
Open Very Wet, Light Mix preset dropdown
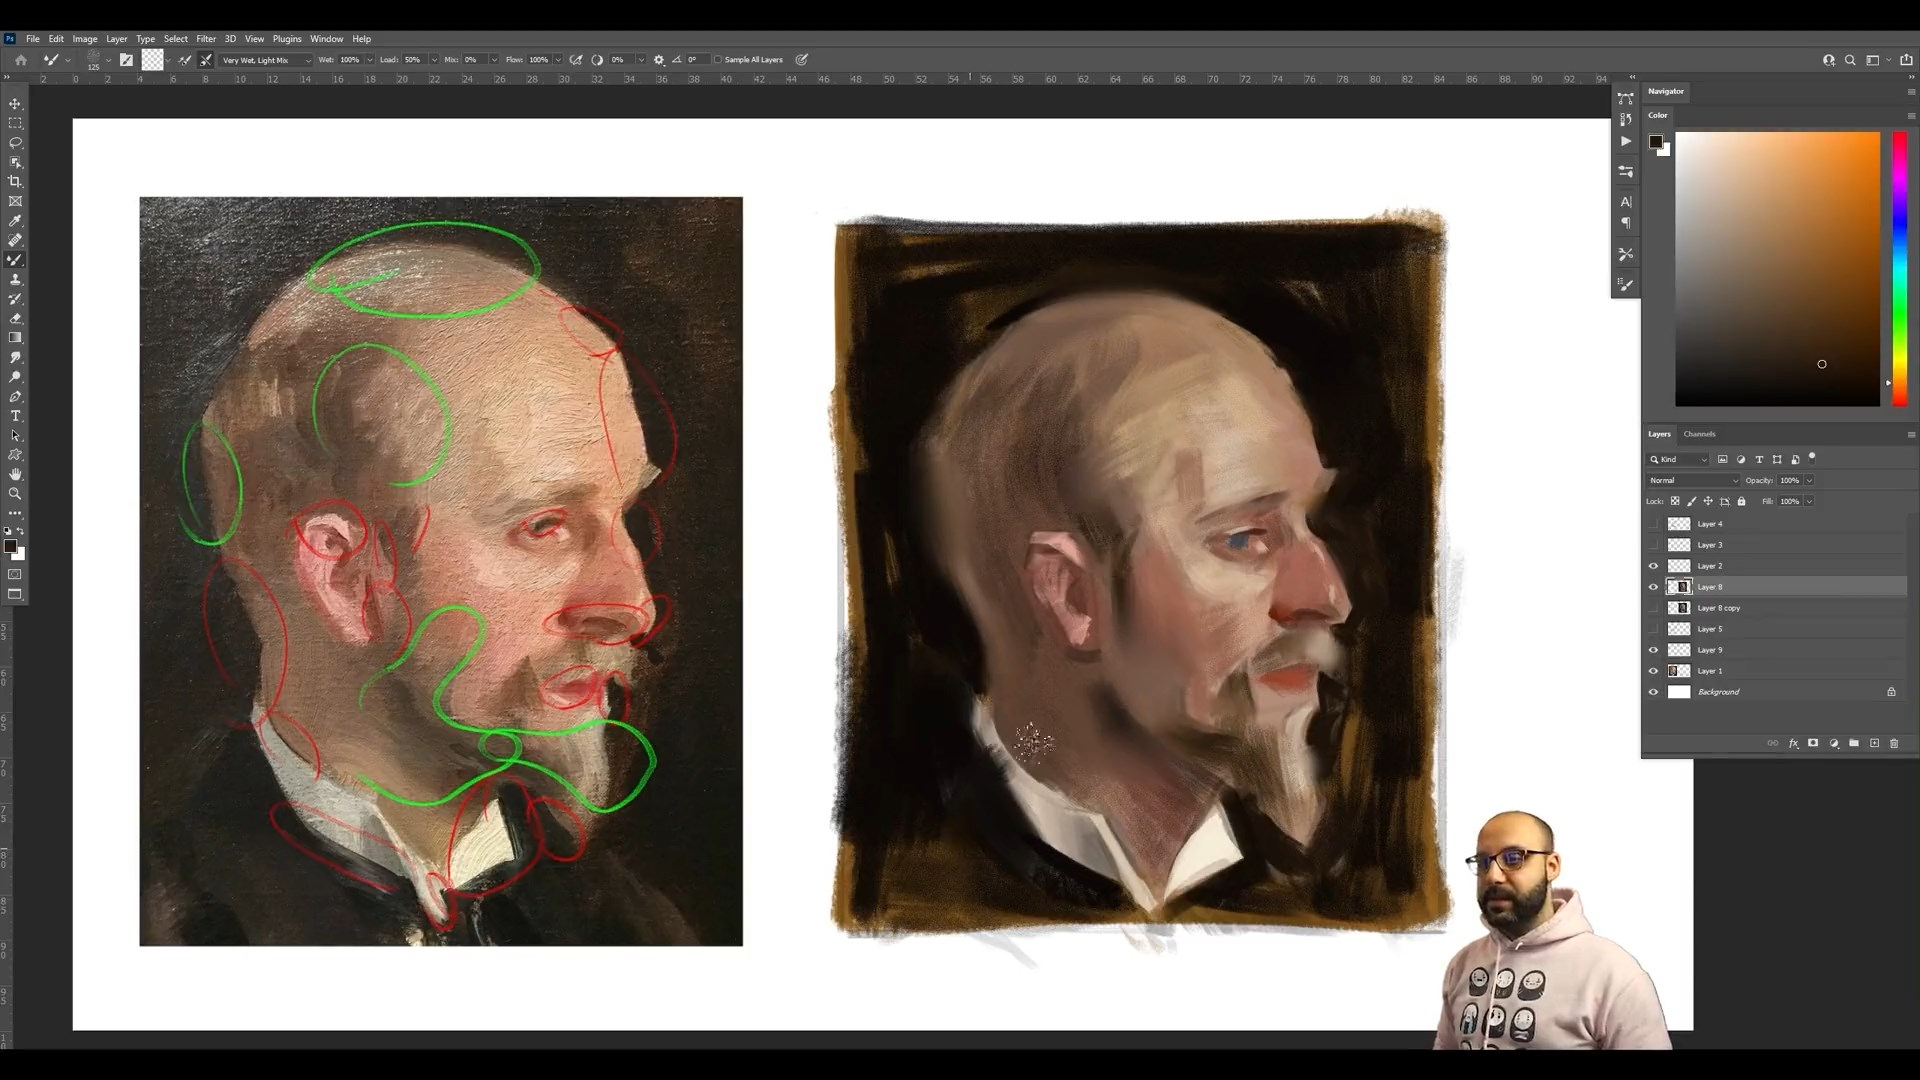coord(265,60)
